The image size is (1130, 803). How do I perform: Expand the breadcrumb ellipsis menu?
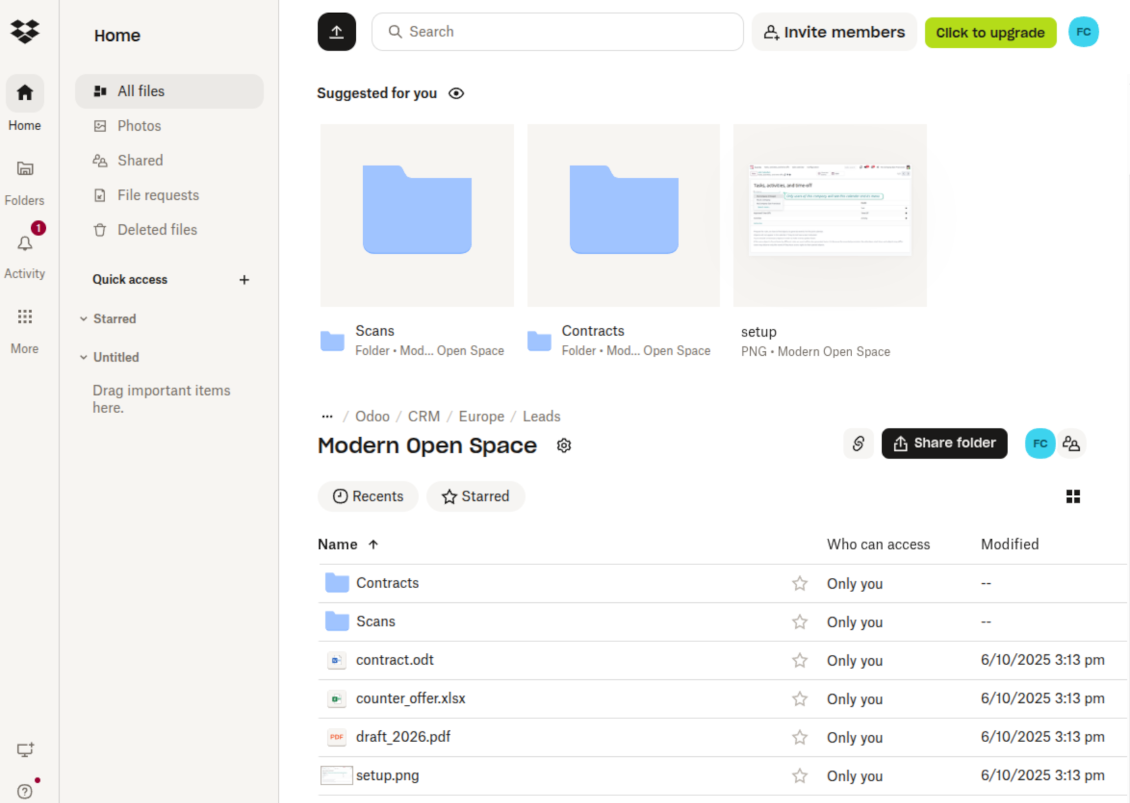coord(326,416)
